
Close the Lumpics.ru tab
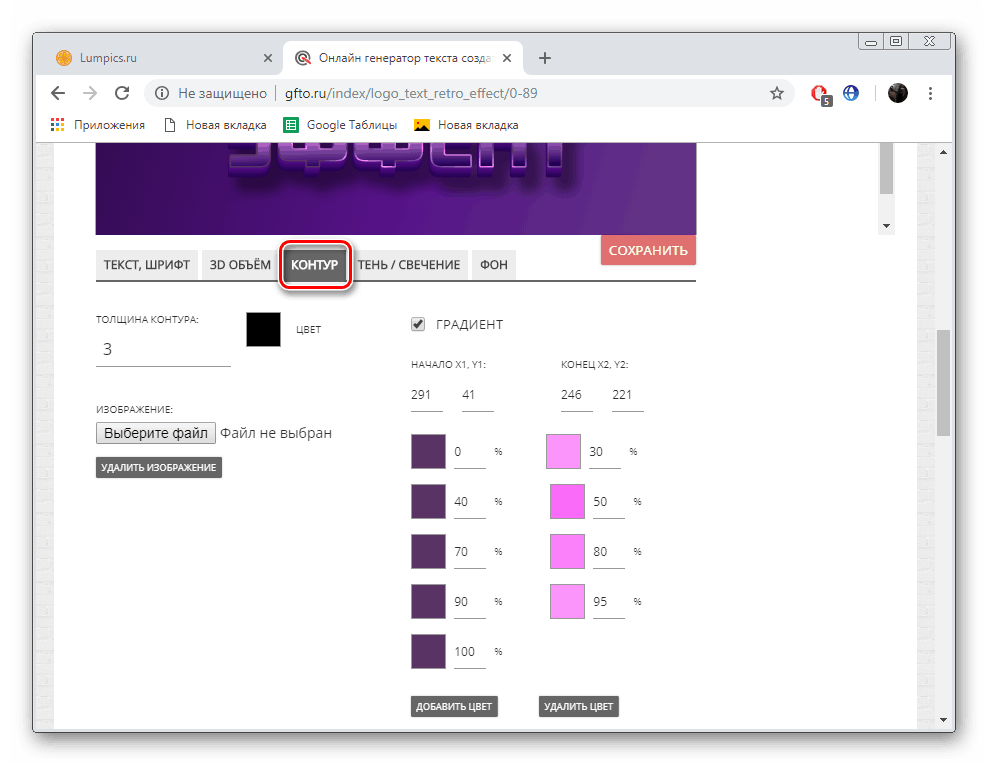point(268,58)
